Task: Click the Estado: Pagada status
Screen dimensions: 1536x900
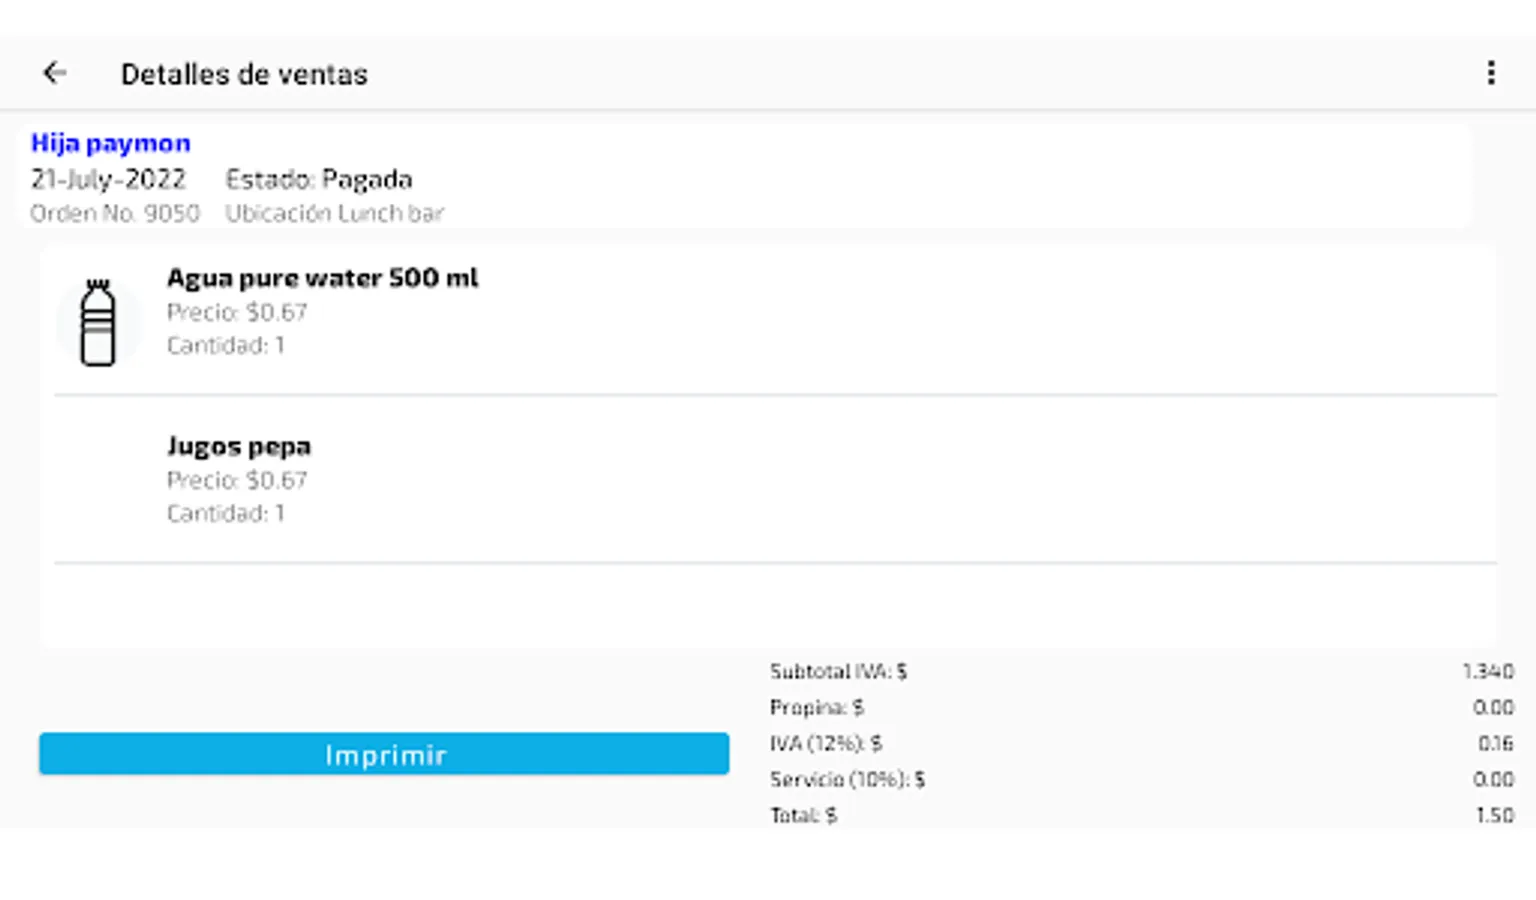Action: 318,179
